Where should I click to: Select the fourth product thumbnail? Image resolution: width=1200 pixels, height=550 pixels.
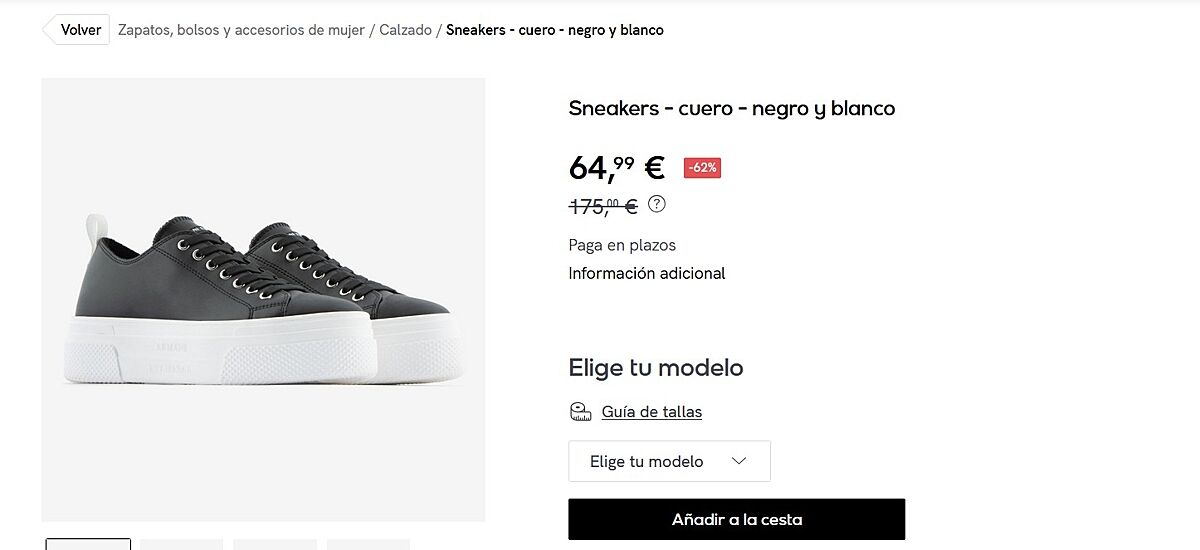pyautogui.click(x=368, y=544)
